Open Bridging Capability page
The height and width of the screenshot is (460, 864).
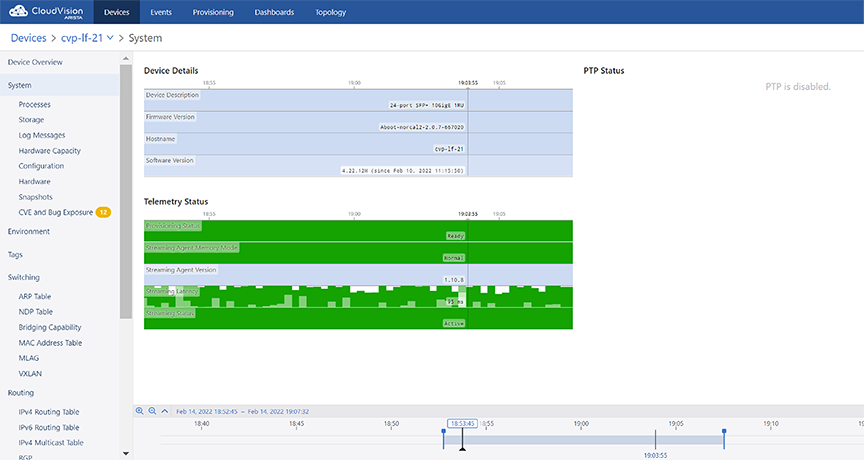pyautogui.click(x=50, y=327)
